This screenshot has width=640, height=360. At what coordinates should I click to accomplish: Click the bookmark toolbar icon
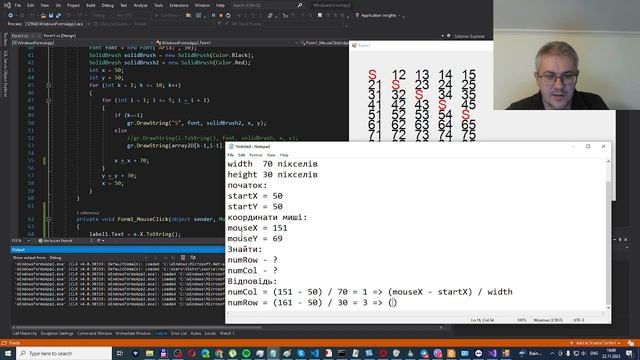[x=320, y=16]
